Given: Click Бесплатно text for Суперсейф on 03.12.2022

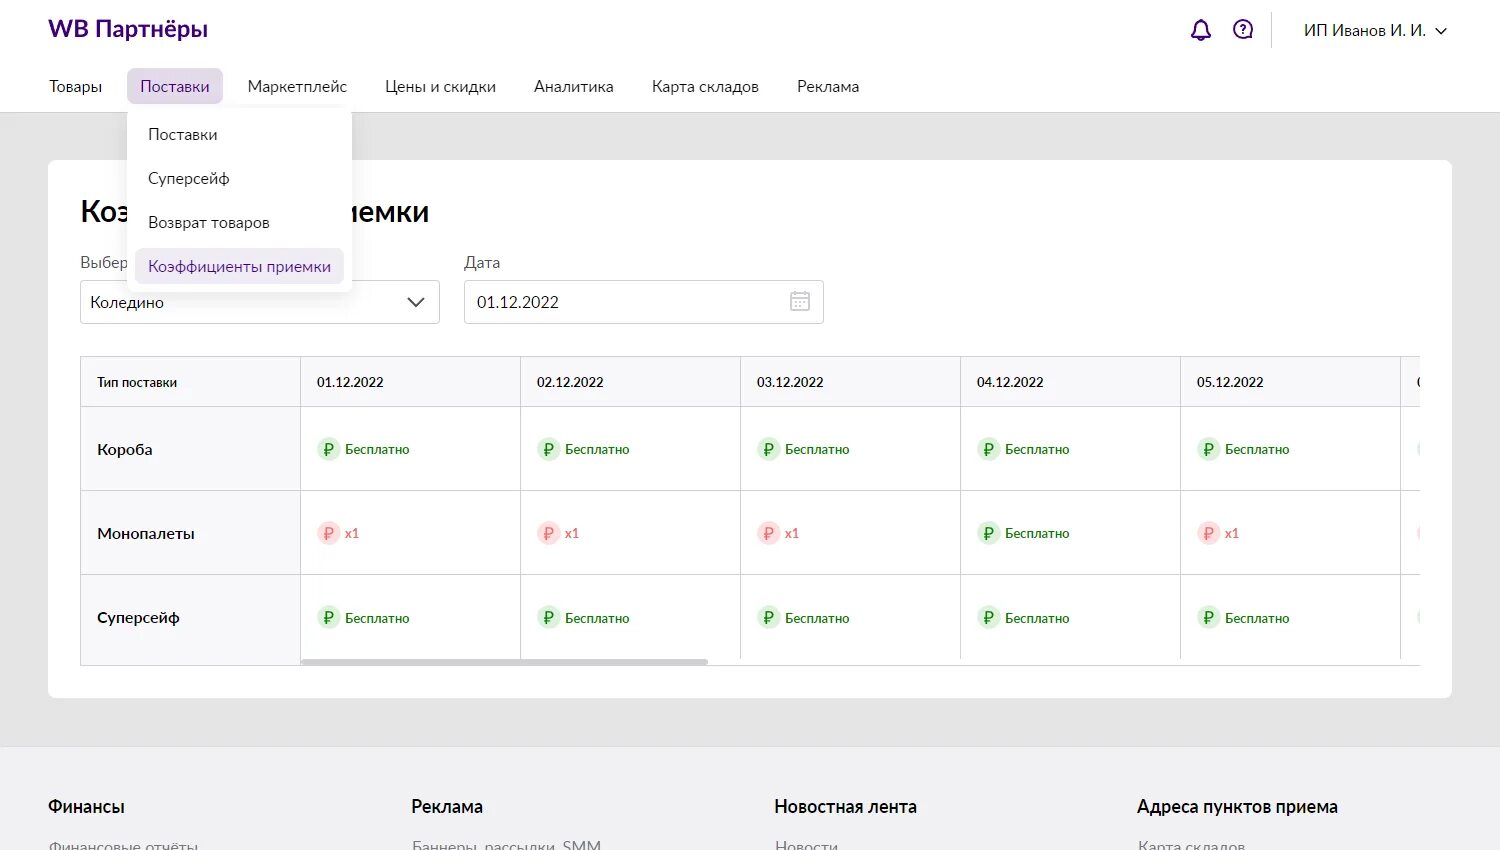Looking at the screenshot, I should pos(817,618).
